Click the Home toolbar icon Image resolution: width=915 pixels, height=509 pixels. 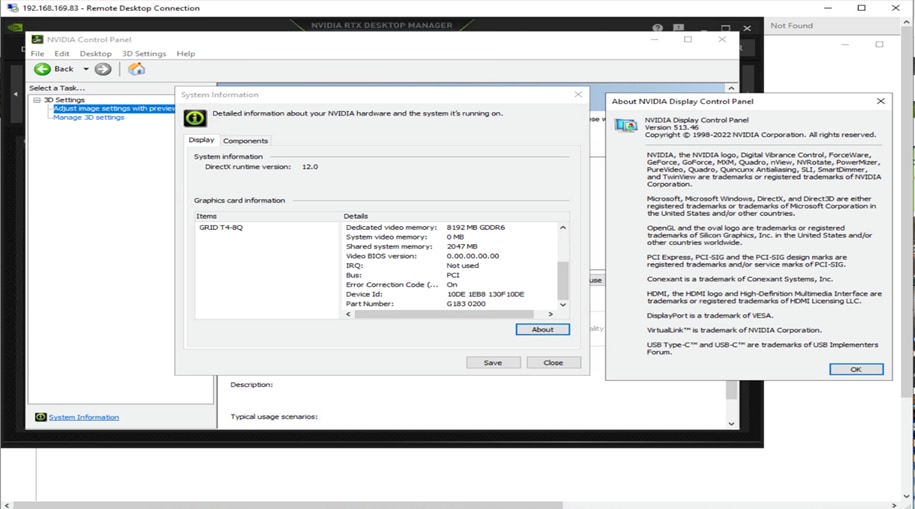click(x=136, y=69)
